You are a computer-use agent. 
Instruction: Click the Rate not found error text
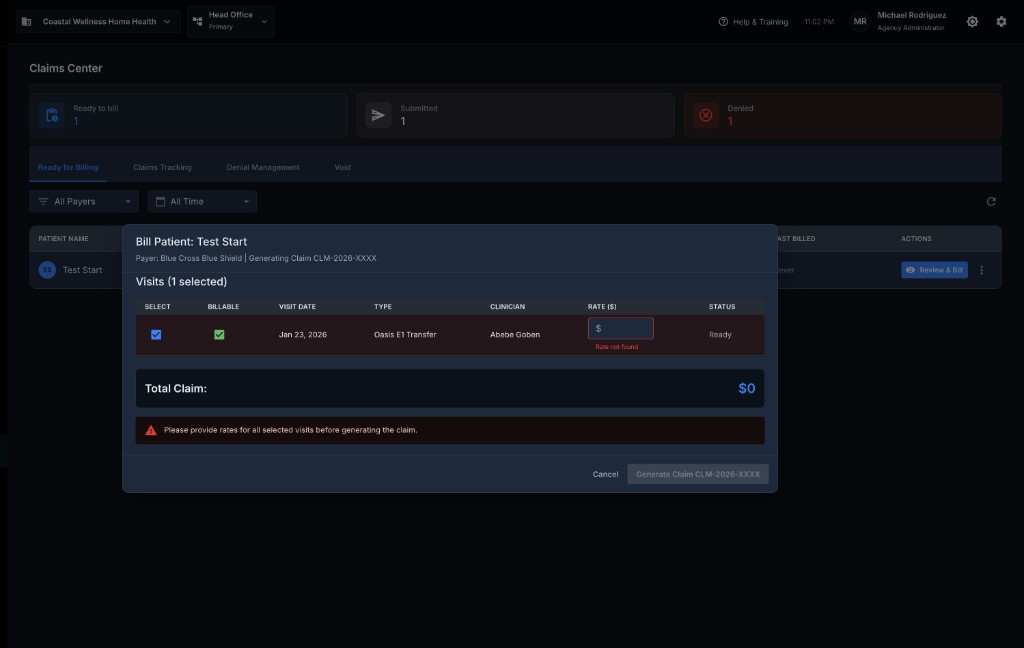tap(616, 347)
